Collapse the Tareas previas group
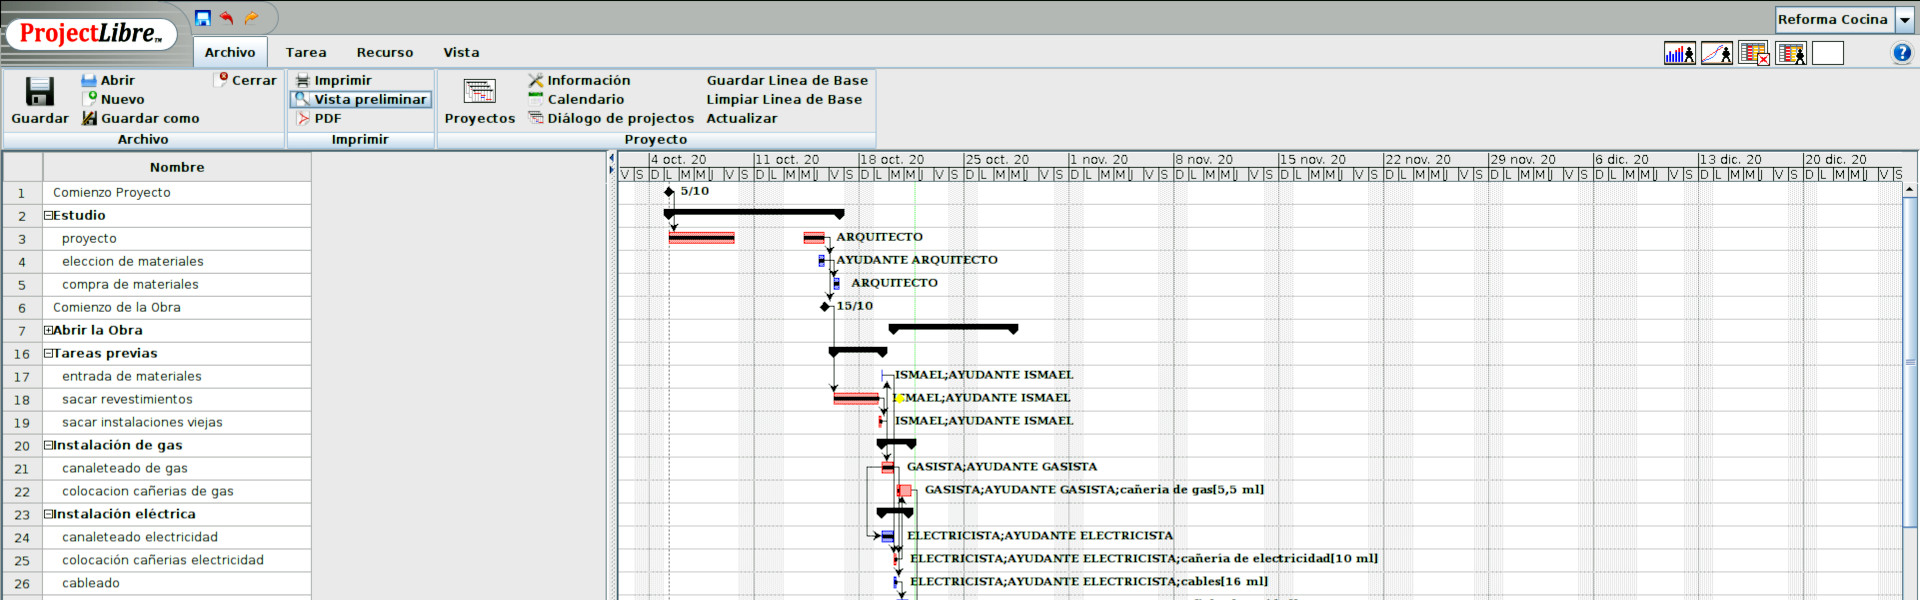 48,353
